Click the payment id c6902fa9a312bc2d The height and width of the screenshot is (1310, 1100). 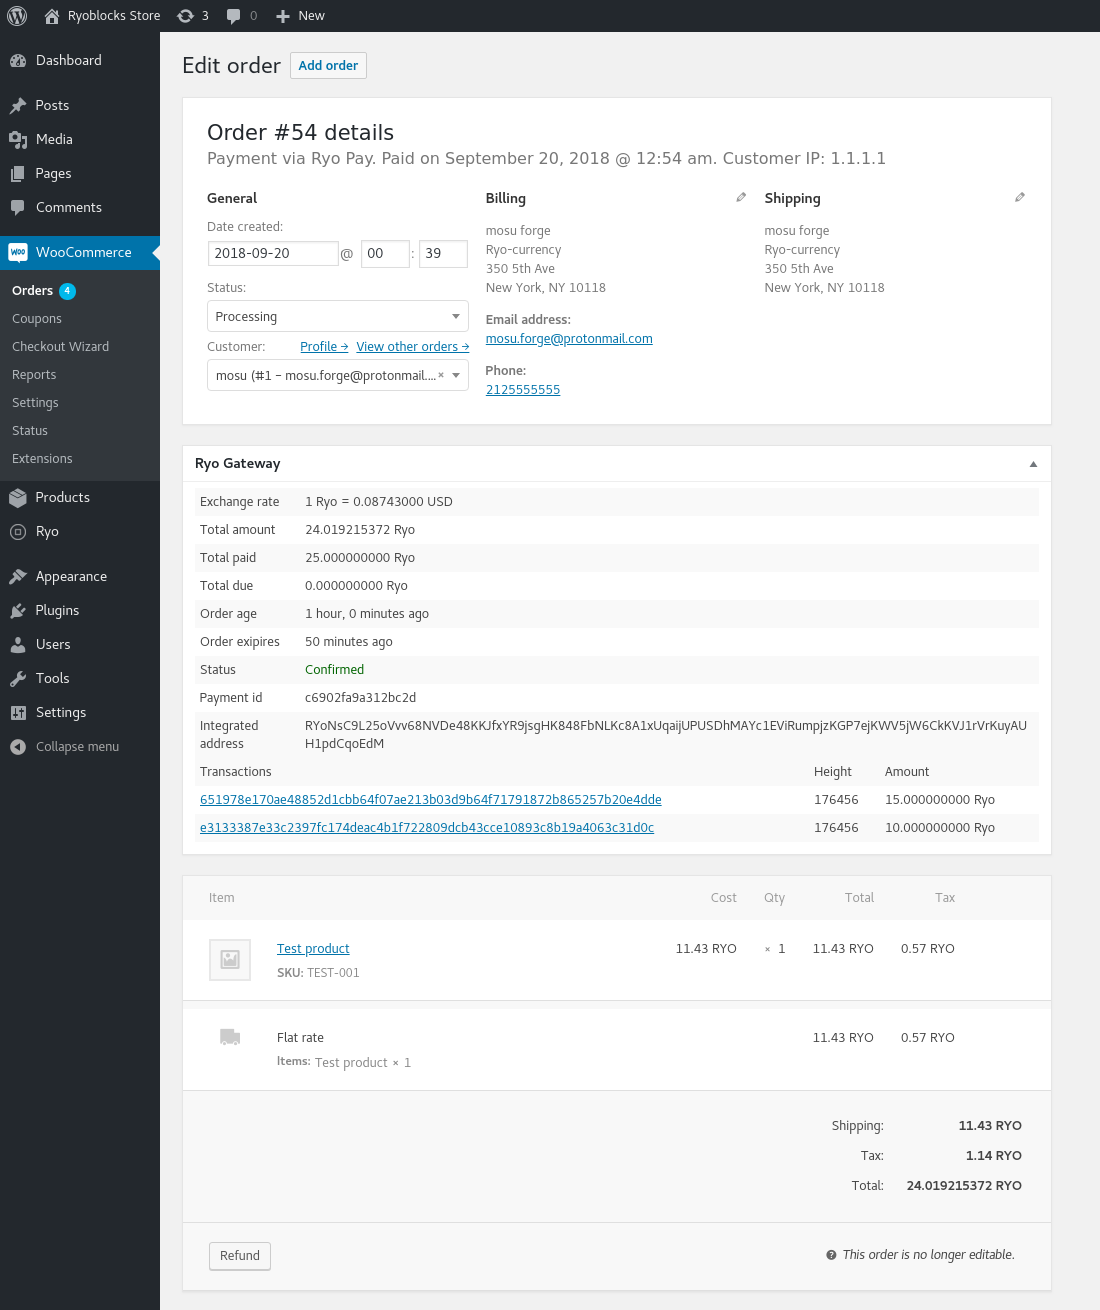pyautogui.click(x=360, y=698)
